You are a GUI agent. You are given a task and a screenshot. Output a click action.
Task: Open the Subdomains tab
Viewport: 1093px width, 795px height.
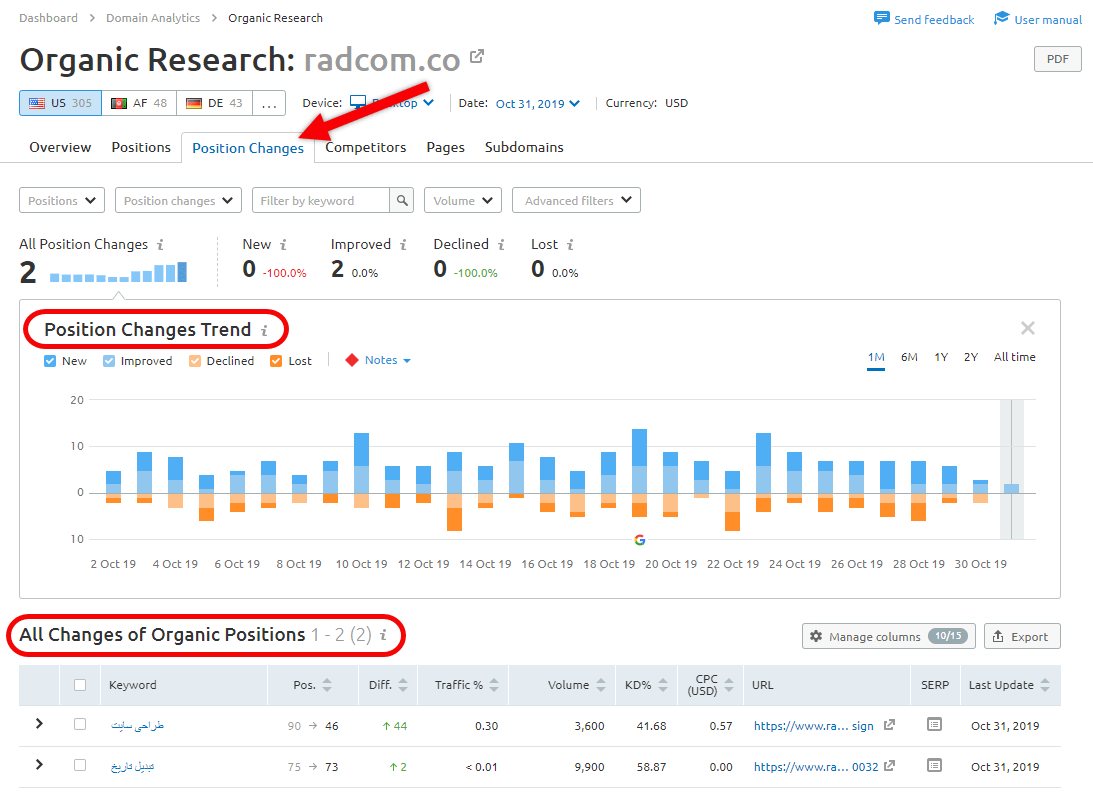tap(524, 147)
